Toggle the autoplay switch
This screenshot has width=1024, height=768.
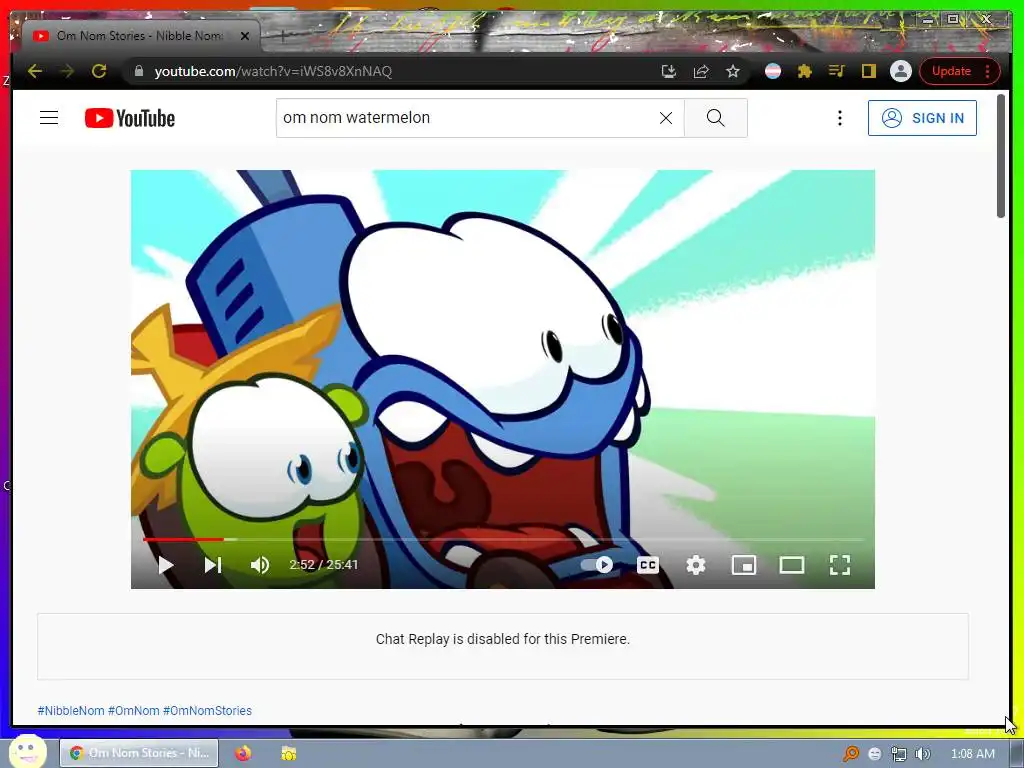coord(597,565)
